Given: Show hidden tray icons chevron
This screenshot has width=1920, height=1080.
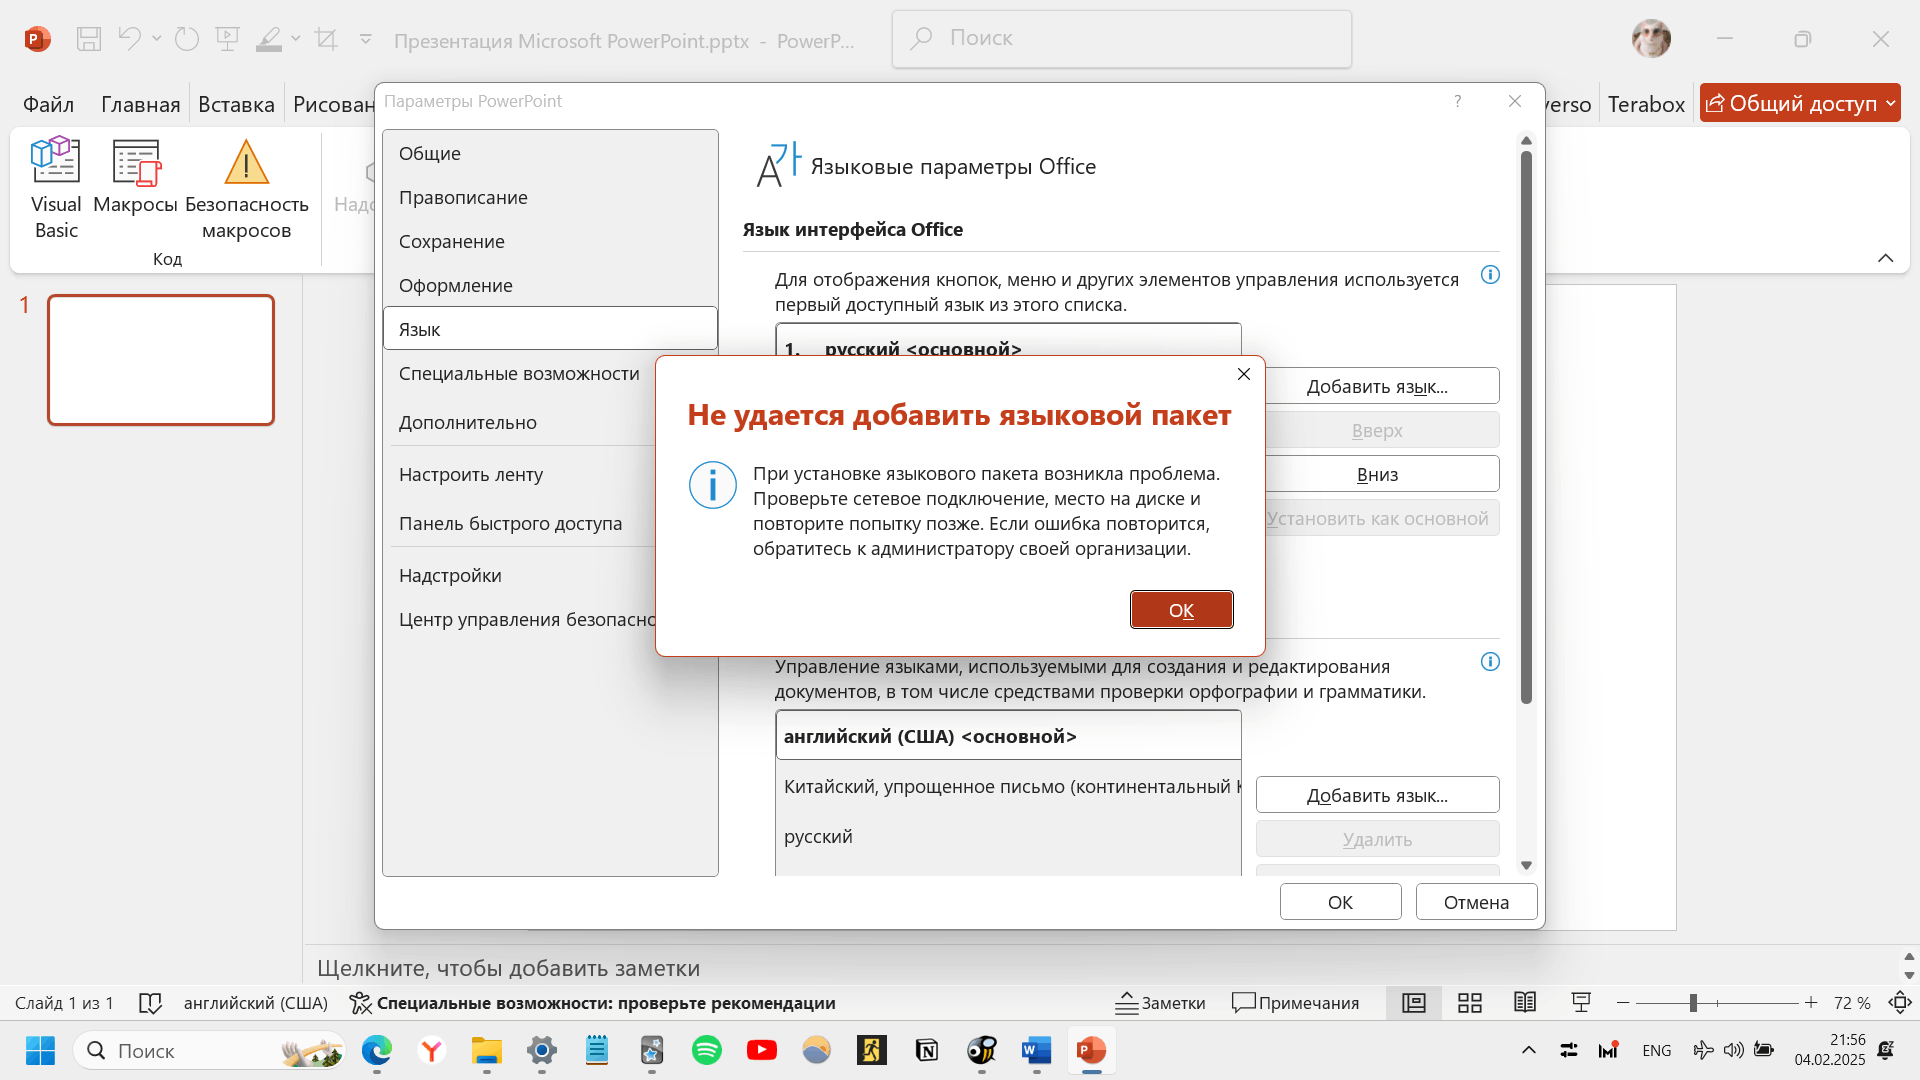Looking at the screenshot, I should pyautogui.click(x=1528, y=1050).
